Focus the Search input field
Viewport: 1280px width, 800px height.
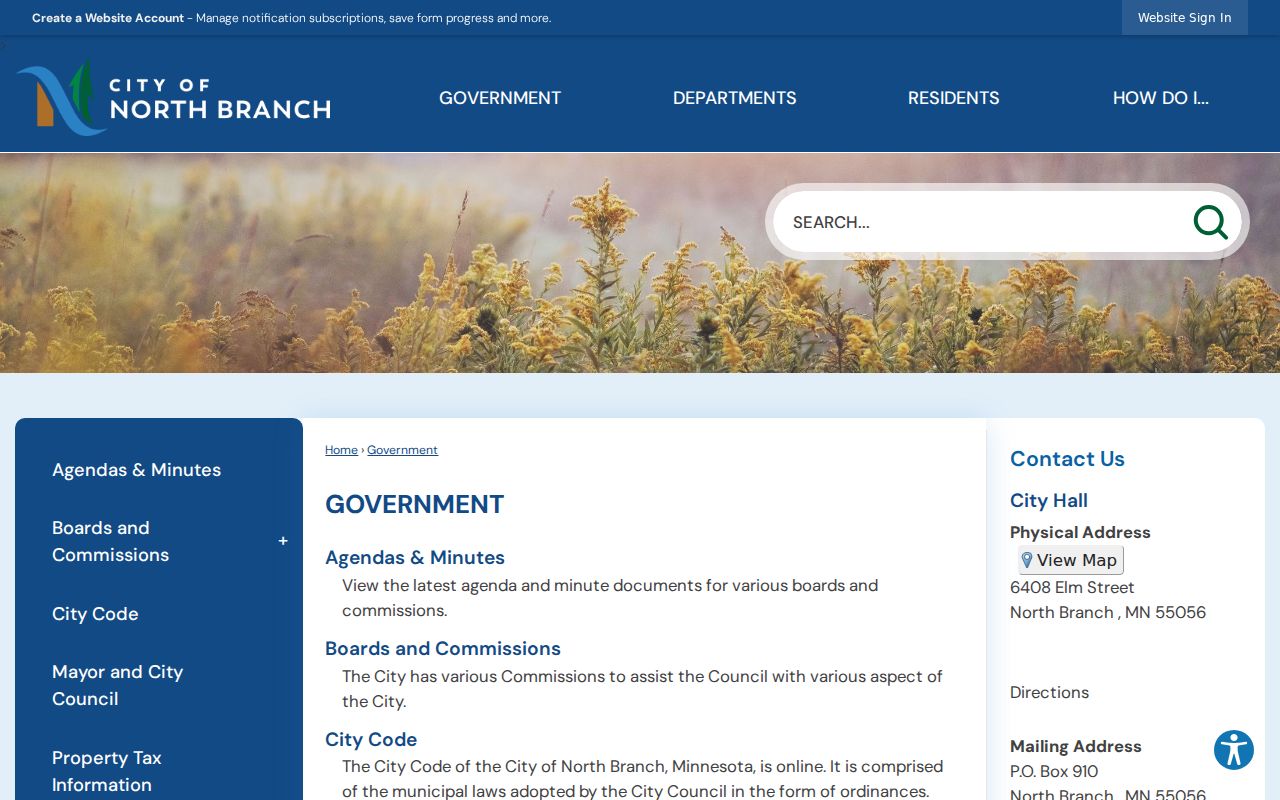(x=985, y=222)
